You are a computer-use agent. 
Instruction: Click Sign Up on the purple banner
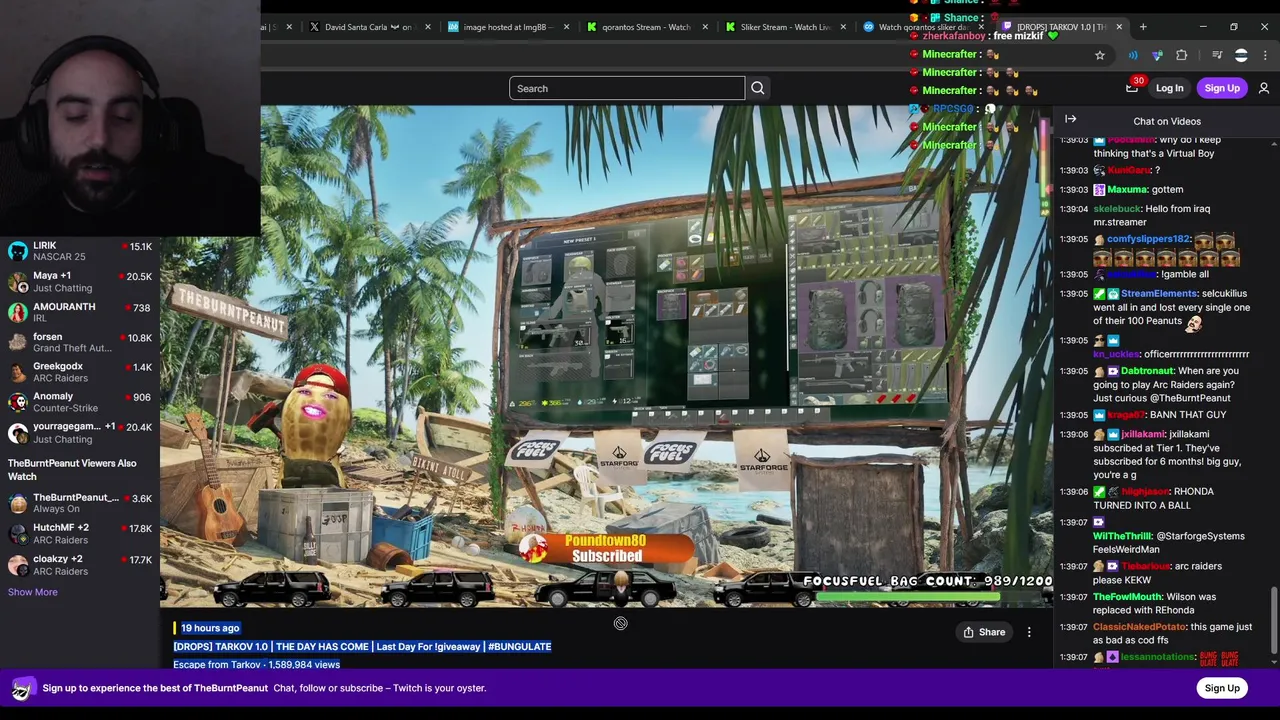[x=1222, y=688]
